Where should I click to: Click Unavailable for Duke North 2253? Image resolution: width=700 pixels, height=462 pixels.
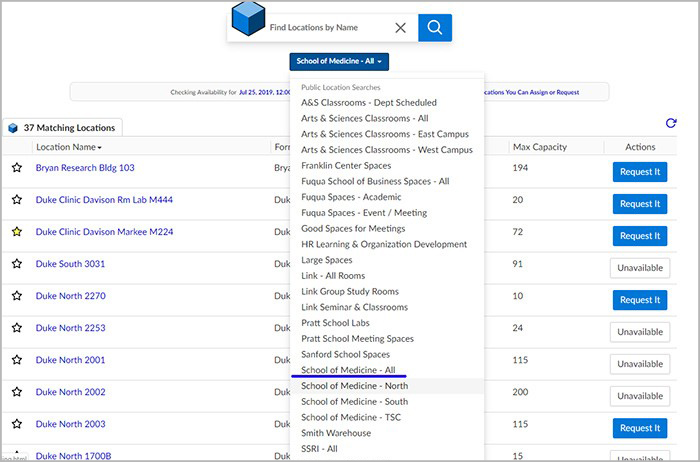[640, 332]
